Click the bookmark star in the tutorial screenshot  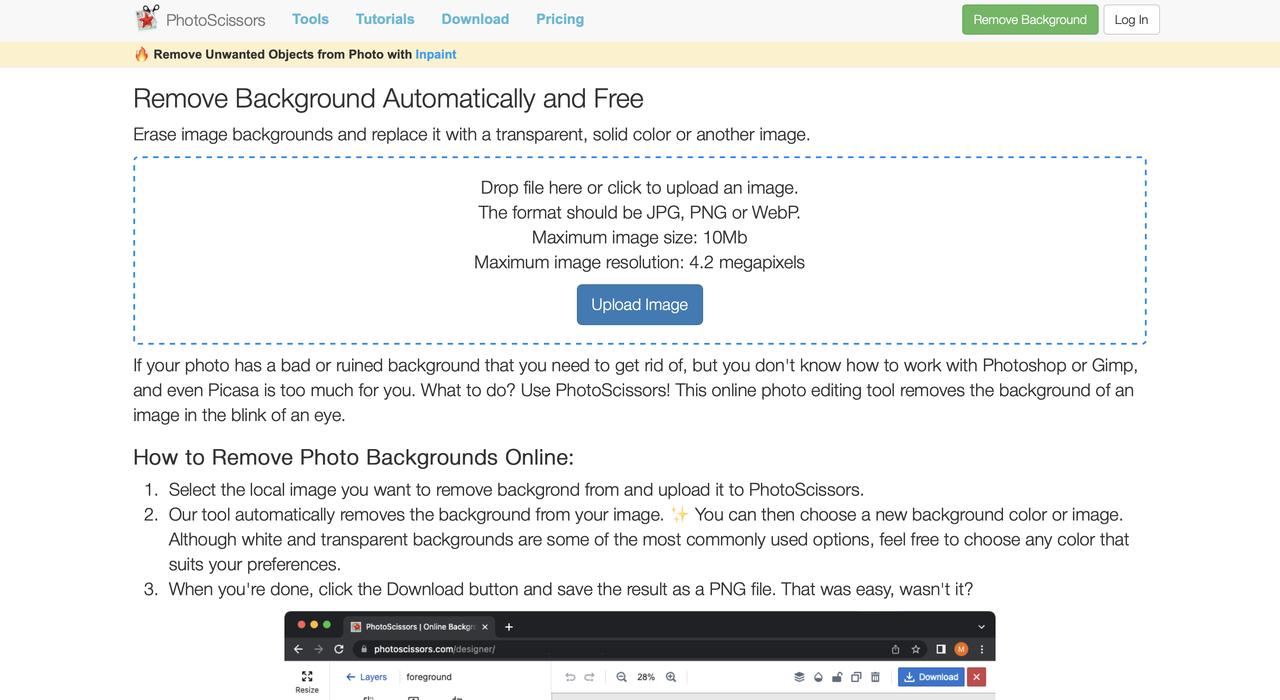(x=915, y=649)
